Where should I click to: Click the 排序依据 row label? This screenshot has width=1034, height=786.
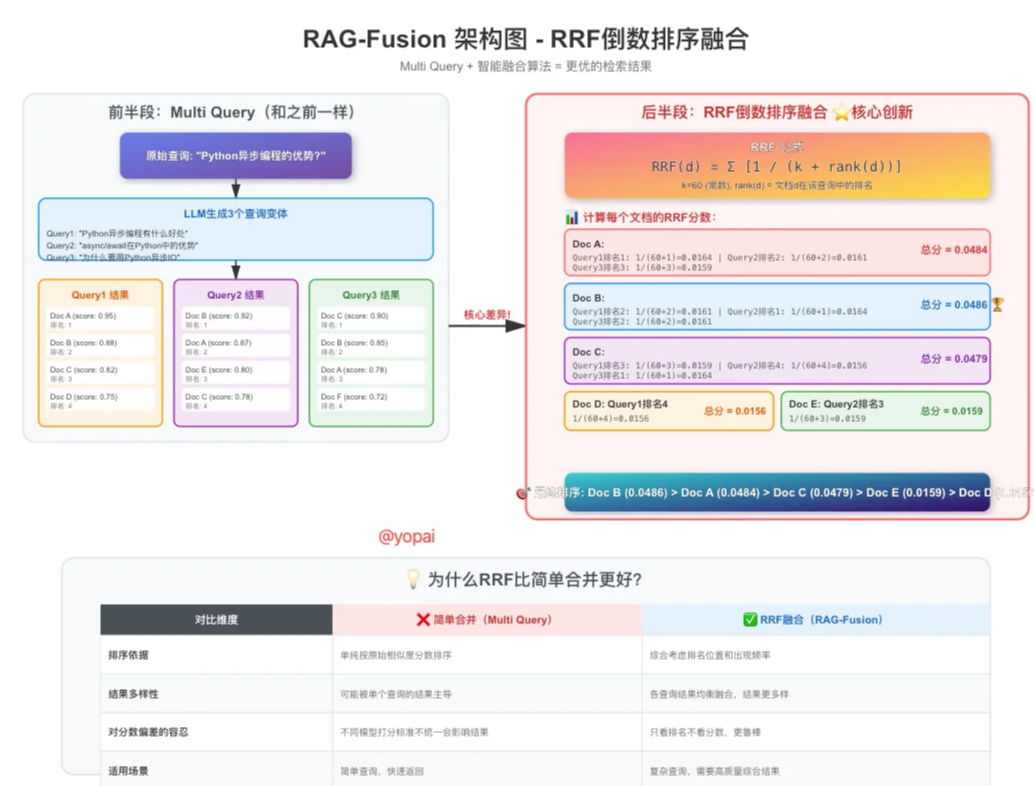coord(128,655)
